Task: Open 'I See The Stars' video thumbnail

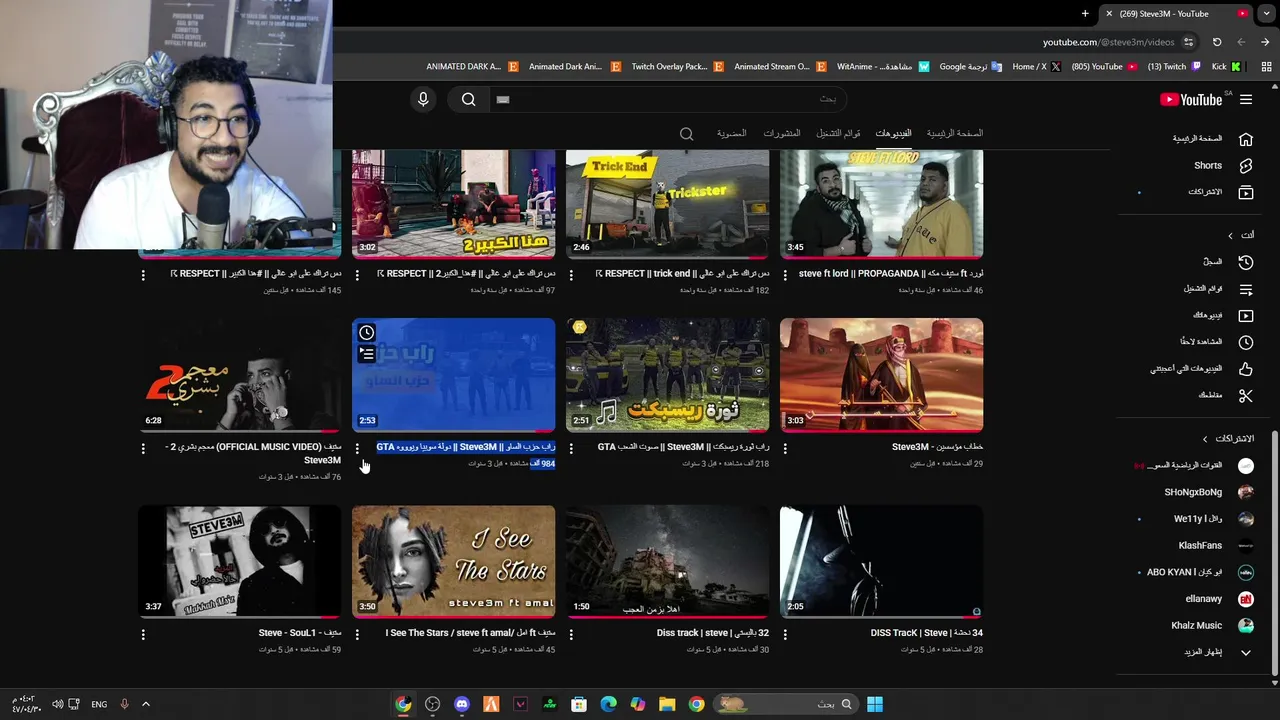Action: coord(453,561)
